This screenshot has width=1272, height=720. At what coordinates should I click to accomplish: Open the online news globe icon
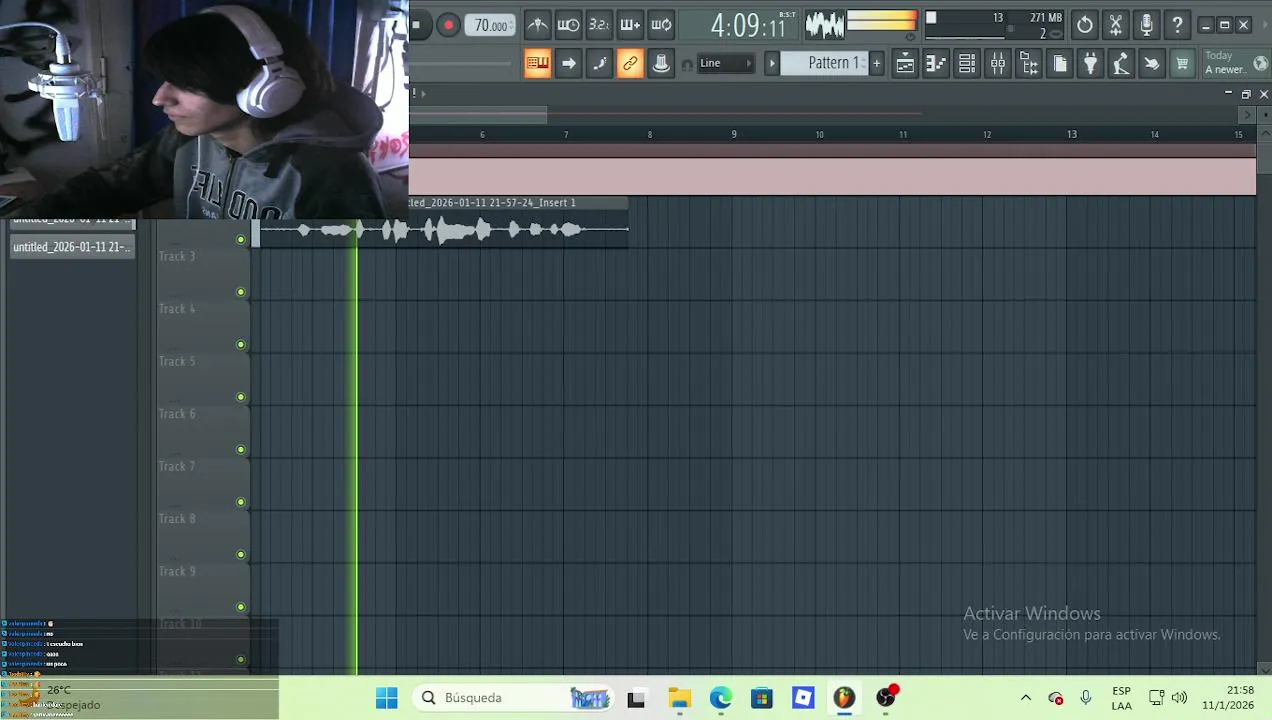click(x=1260, y=63)
